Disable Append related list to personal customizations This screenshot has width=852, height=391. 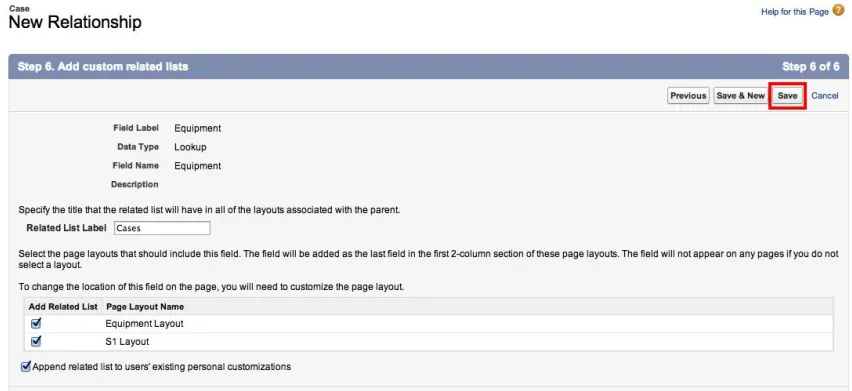click(26, 367)
